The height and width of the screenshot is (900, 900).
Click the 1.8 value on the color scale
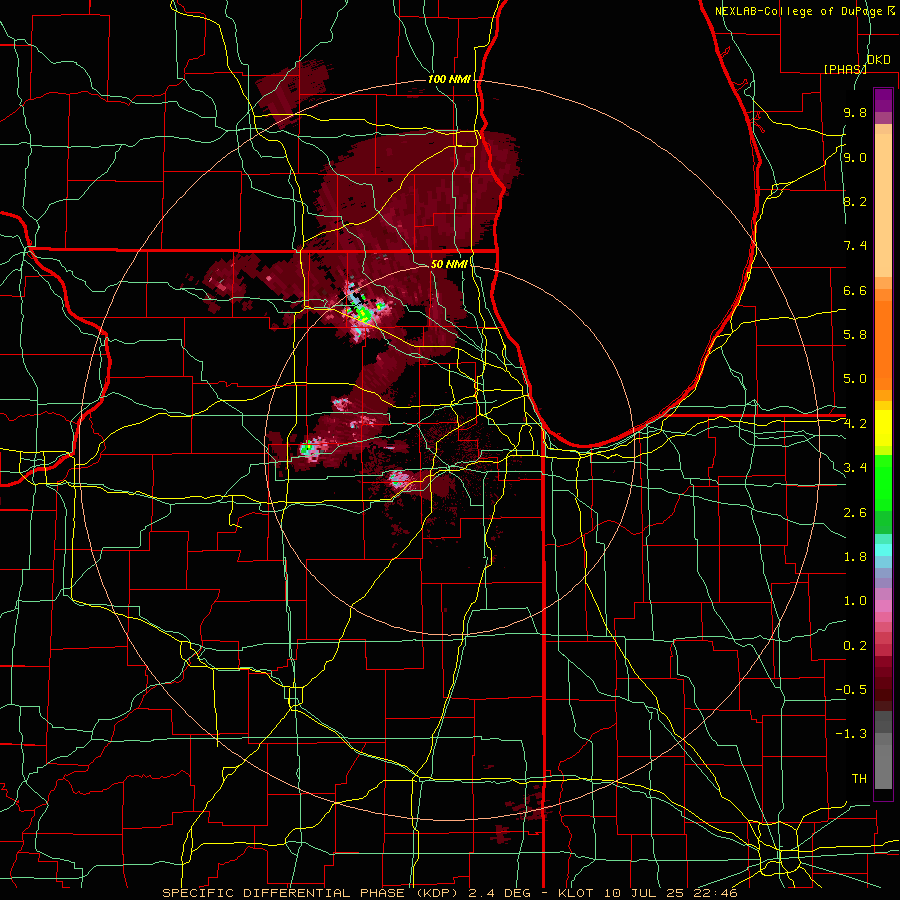[x=855, y=557]
